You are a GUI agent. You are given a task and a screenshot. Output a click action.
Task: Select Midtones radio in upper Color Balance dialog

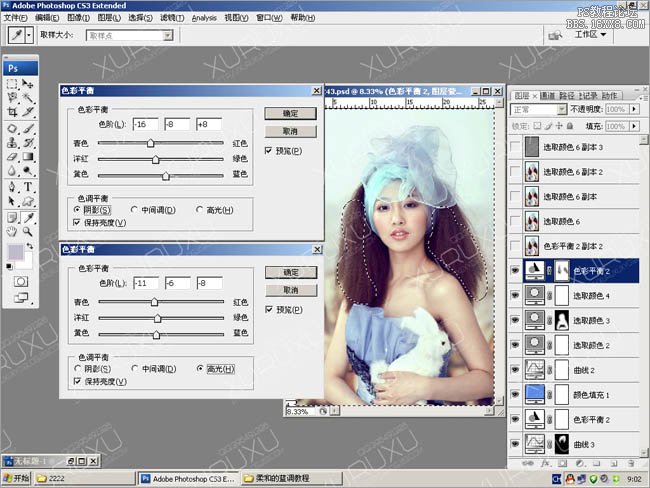[x=134, y=210]
